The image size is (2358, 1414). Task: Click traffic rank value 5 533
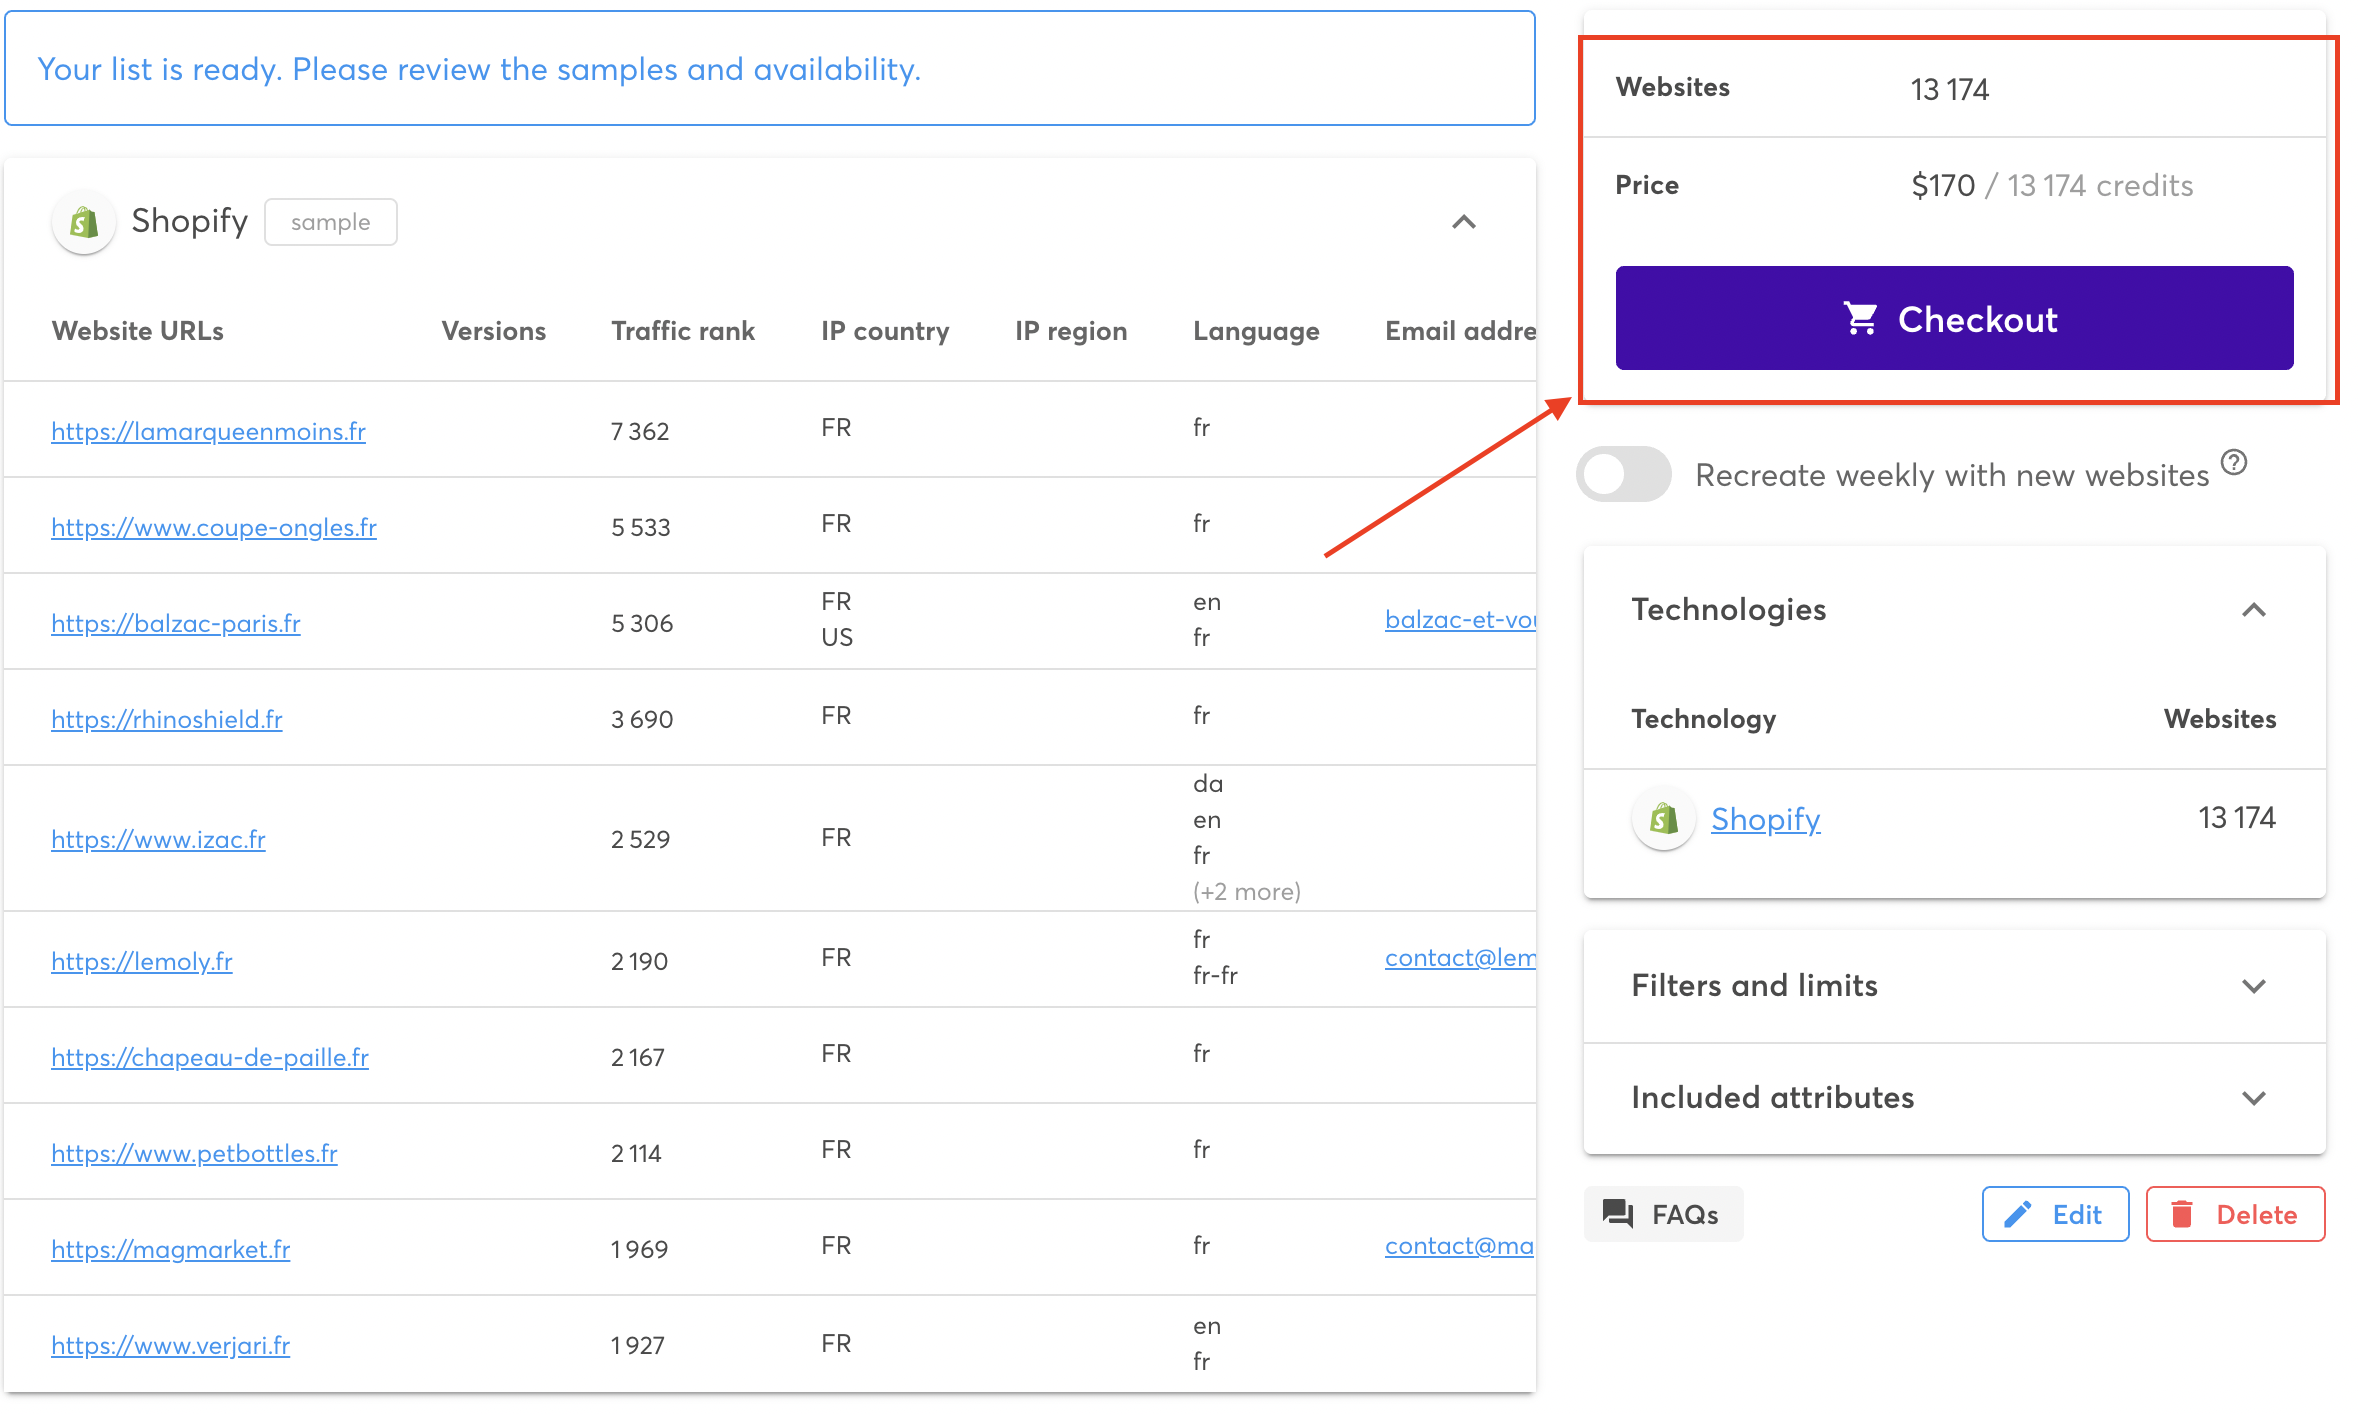click(641, 527)
